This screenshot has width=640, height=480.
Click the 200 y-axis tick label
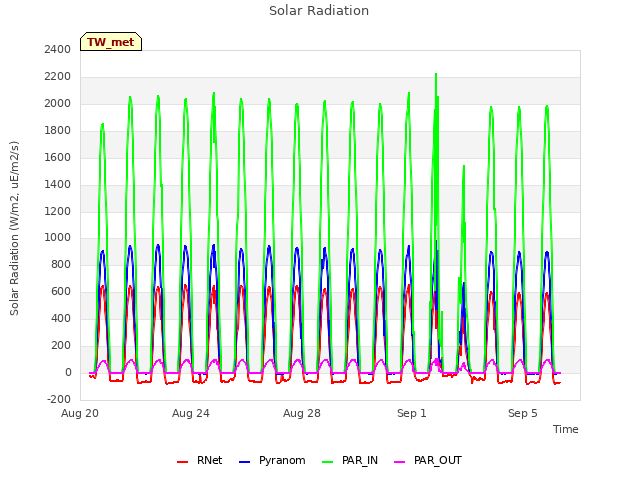click(61, 345)
